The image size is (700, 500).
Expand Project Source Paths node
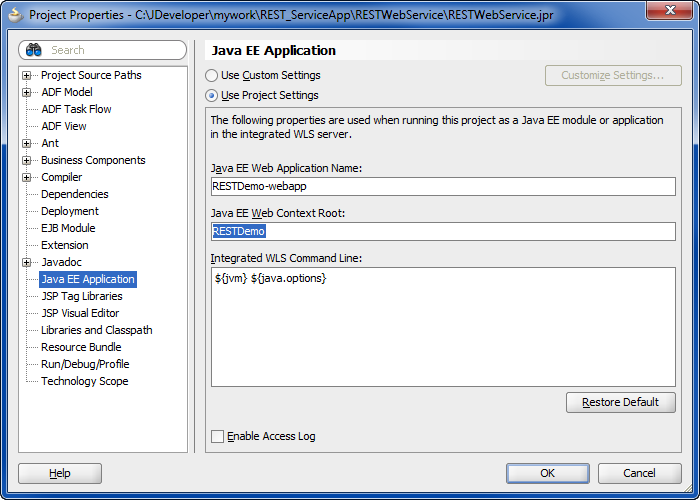pyautogui.click(x=26, y=75)
